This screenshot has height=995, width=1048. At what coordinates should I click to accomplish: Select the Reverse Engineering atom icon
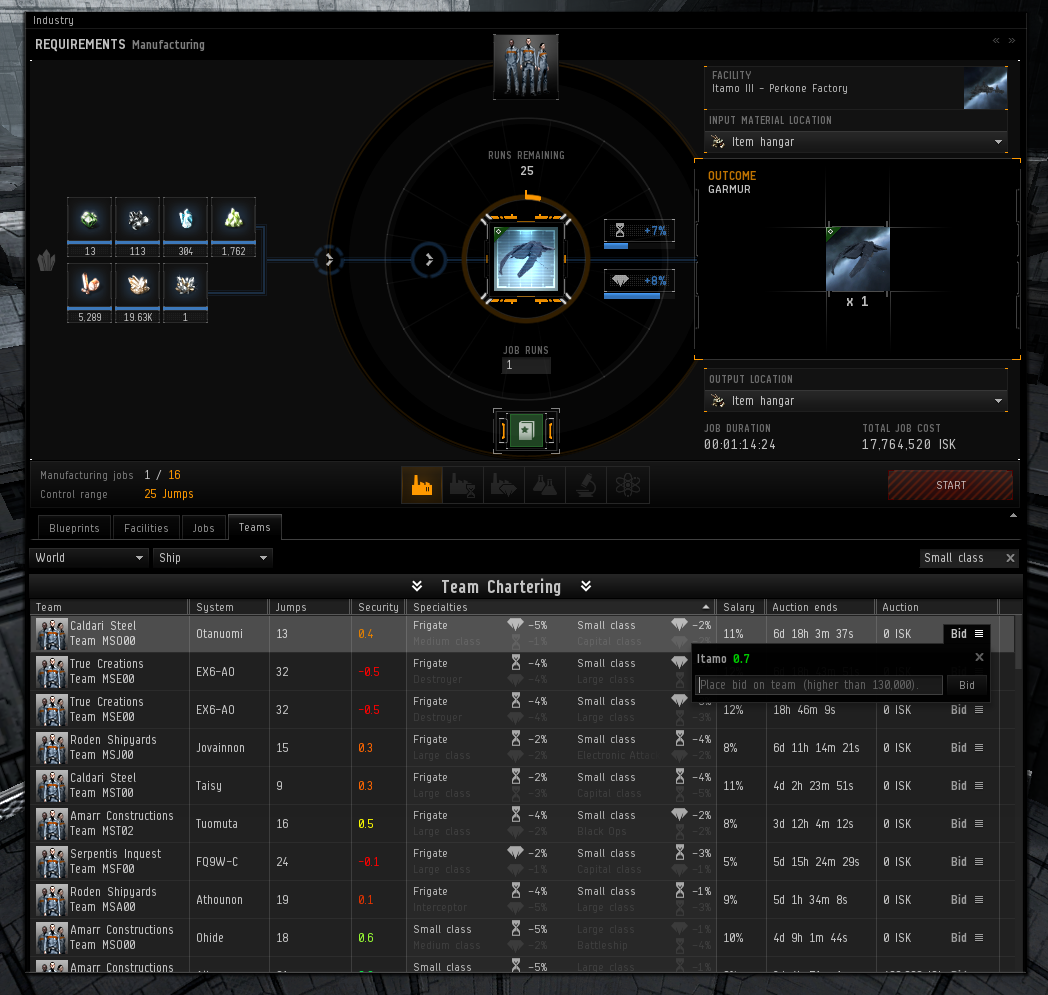pyautogui.click(x=628, y=484)
